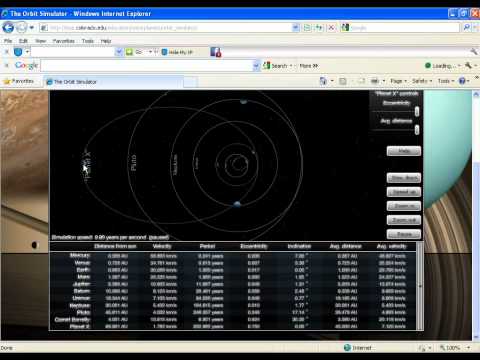Open the Help menu in the menu bar
The height and width of the screenshot is (360, 480).
pyautogui.click(x=106, y=41)
